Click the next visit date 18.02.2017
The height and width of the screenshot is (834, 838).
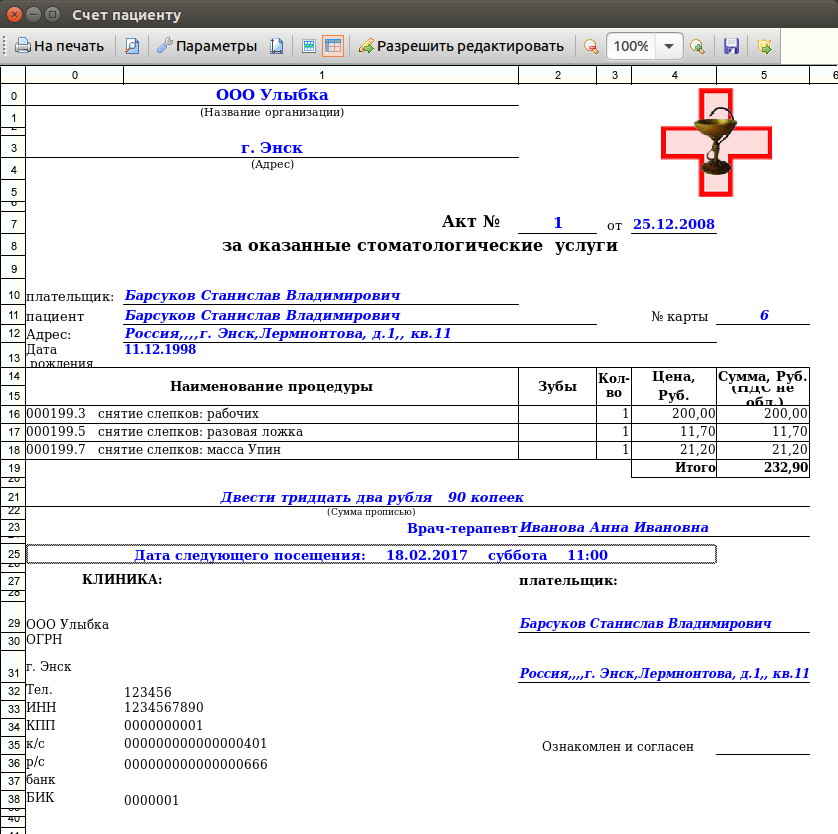[x=427, y=555]
